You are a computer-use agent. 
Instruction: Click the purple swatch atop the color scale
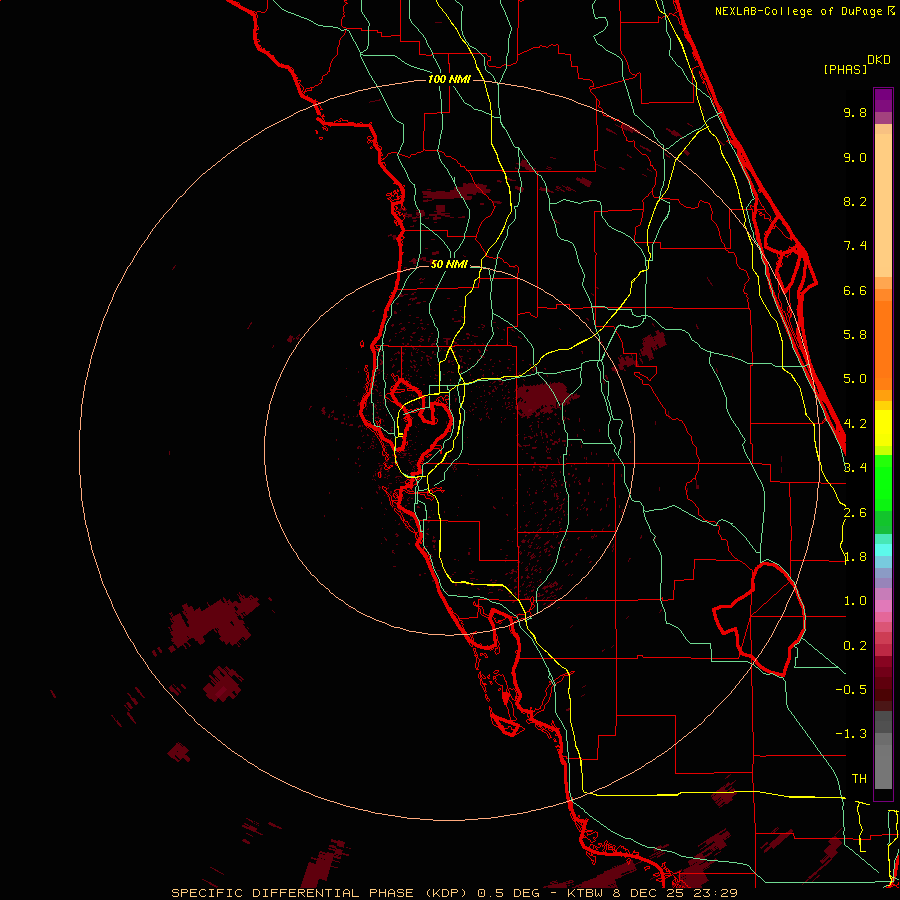(883, 100)
